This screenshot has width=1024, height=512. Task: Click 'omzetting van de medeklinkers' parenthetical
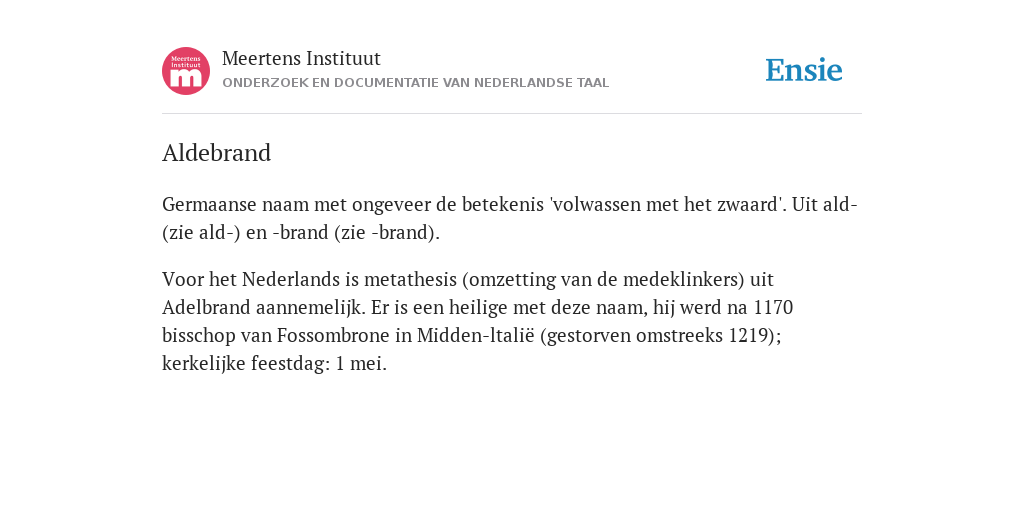pos(603,280)
